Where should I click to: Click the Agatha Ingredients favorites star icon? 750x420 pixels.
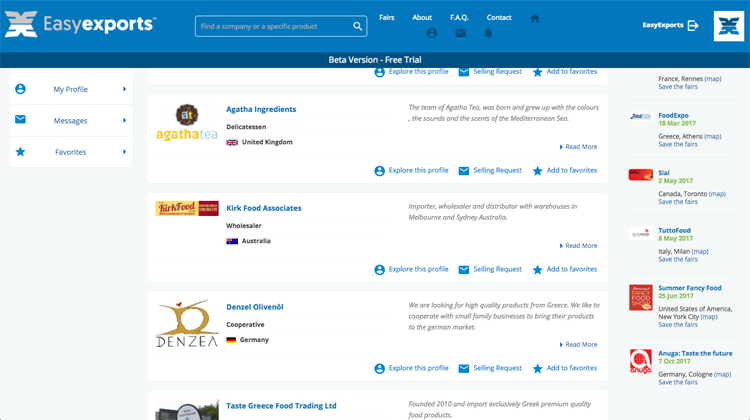pos(538,171)
